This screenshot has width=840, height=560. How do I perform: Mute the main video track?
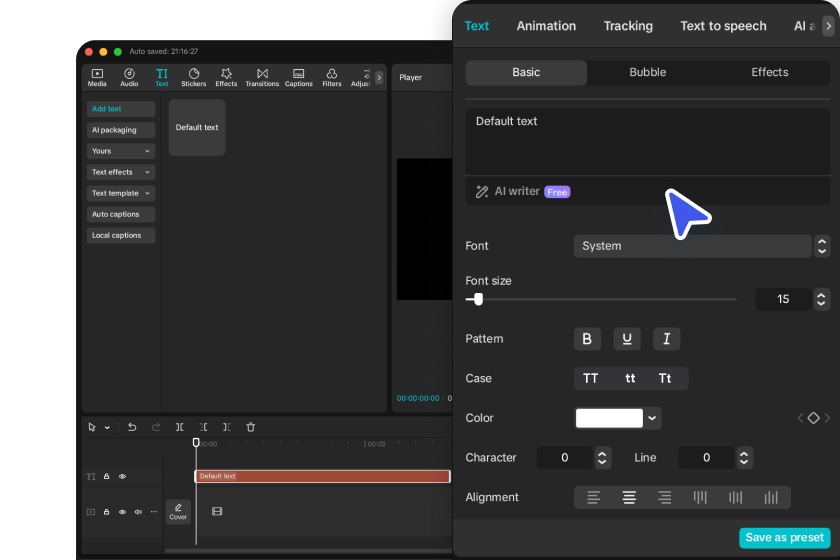click(138, 512)
